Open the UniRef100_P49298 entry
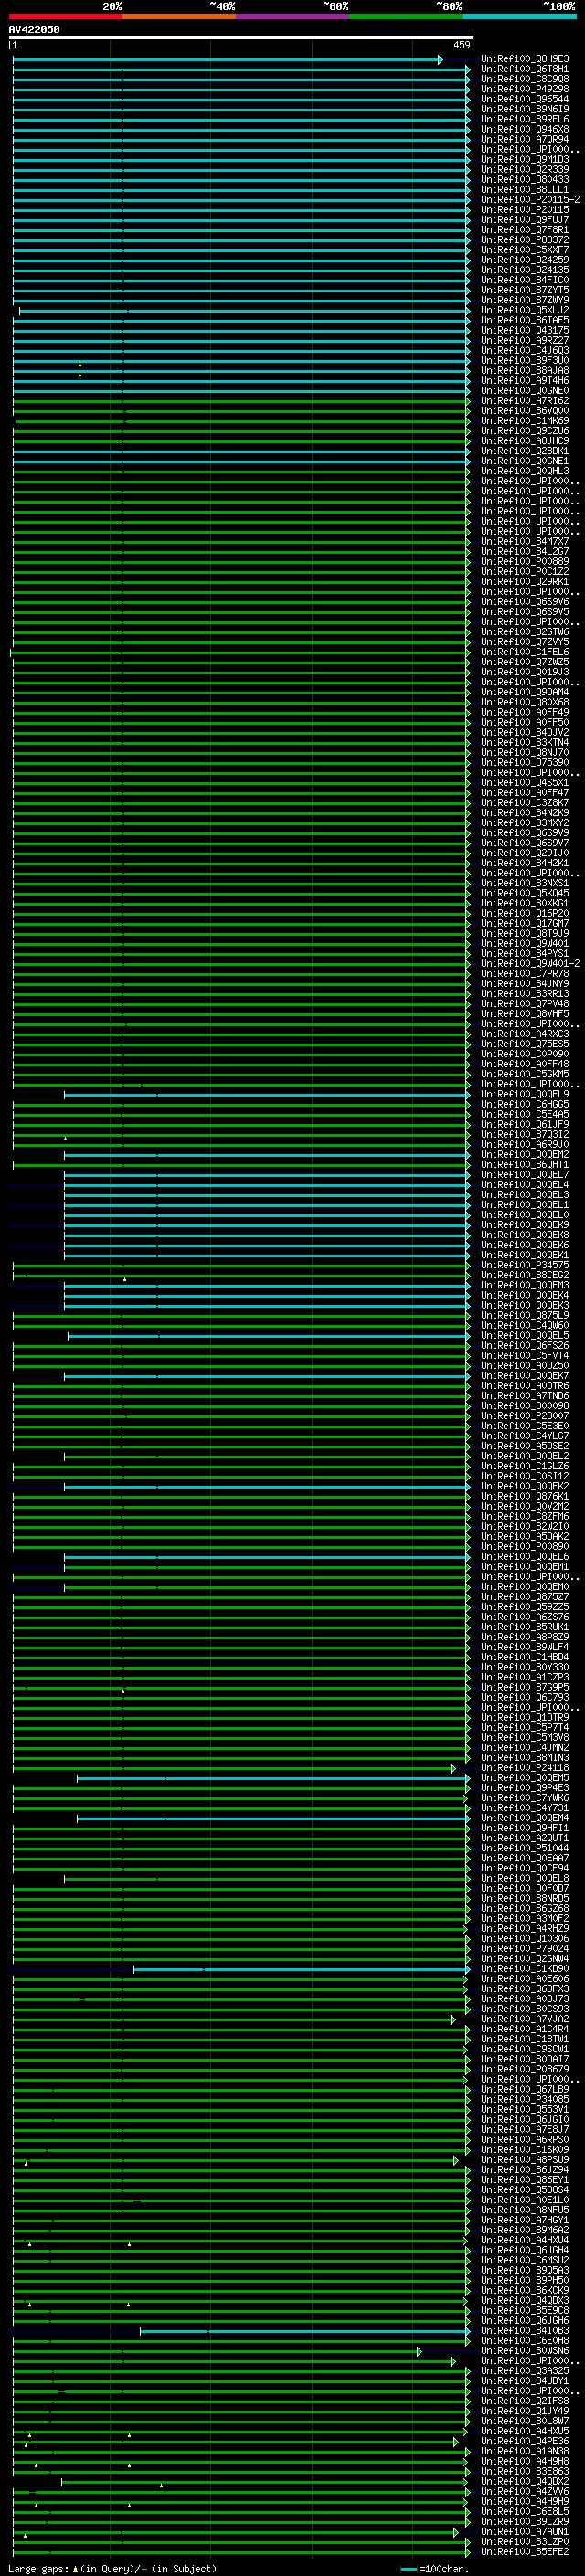The height and width of the screenshot is (2576, 585). click(x=525, y=89)
